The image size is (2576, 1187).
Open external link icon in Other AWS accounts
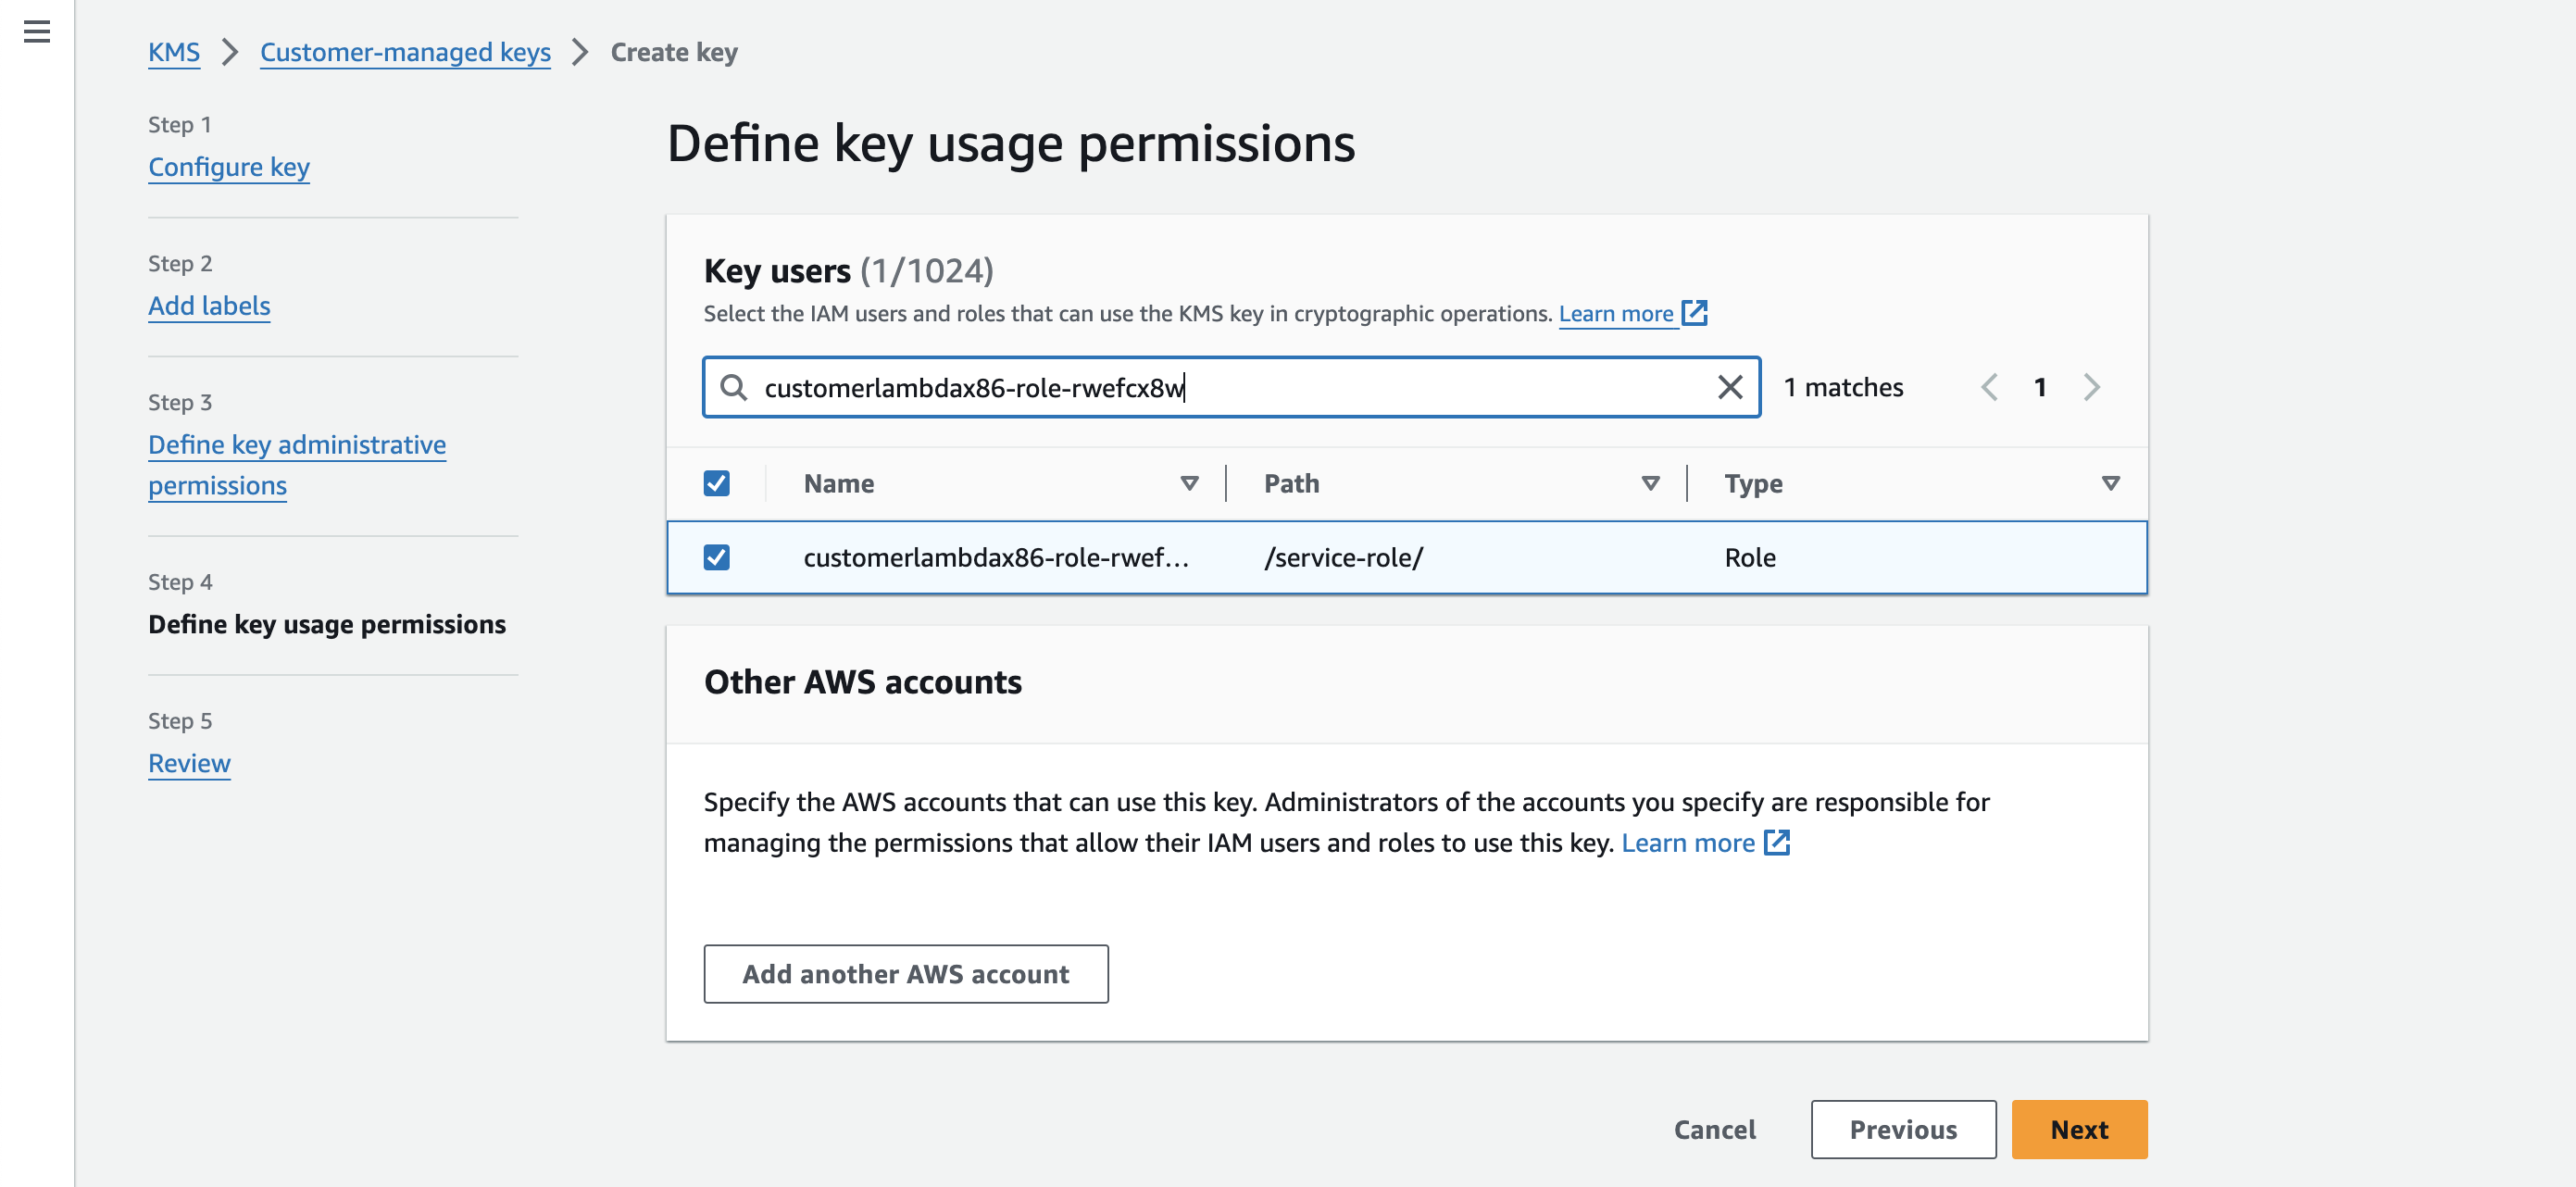[x=1776, y=842]
